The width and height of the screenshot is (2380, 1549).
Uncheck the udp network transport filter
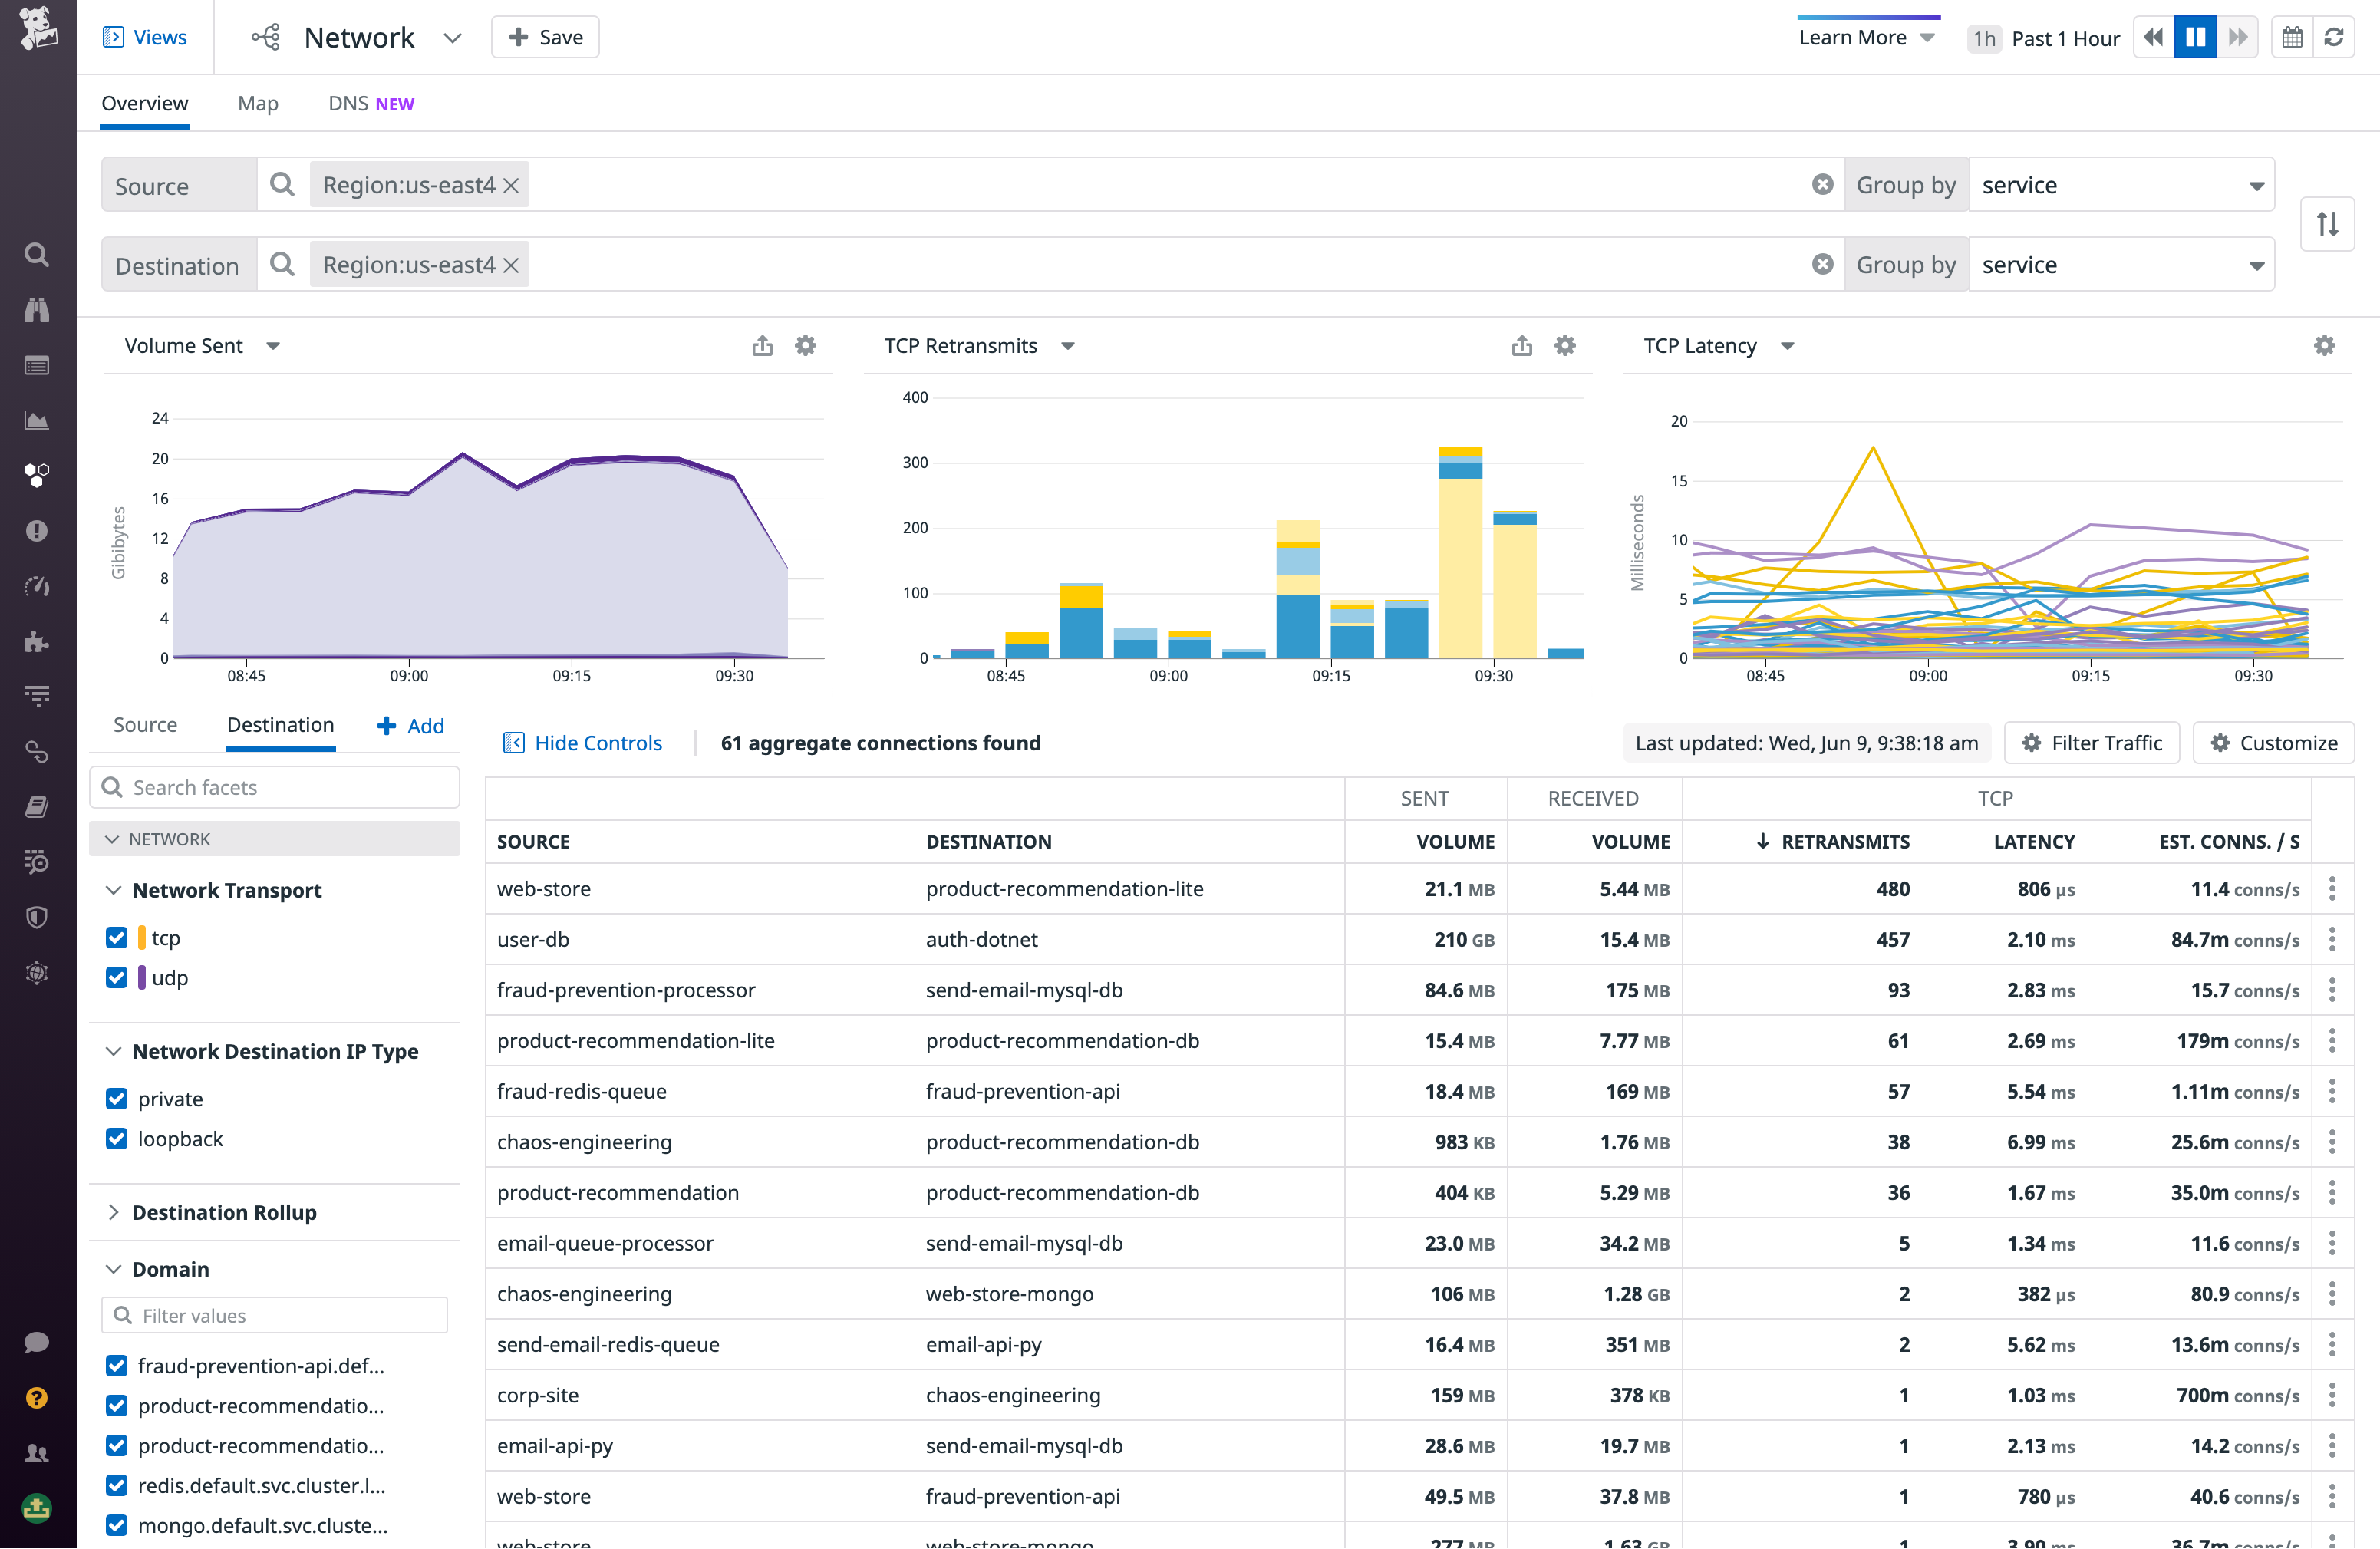(x=117, y=977)
